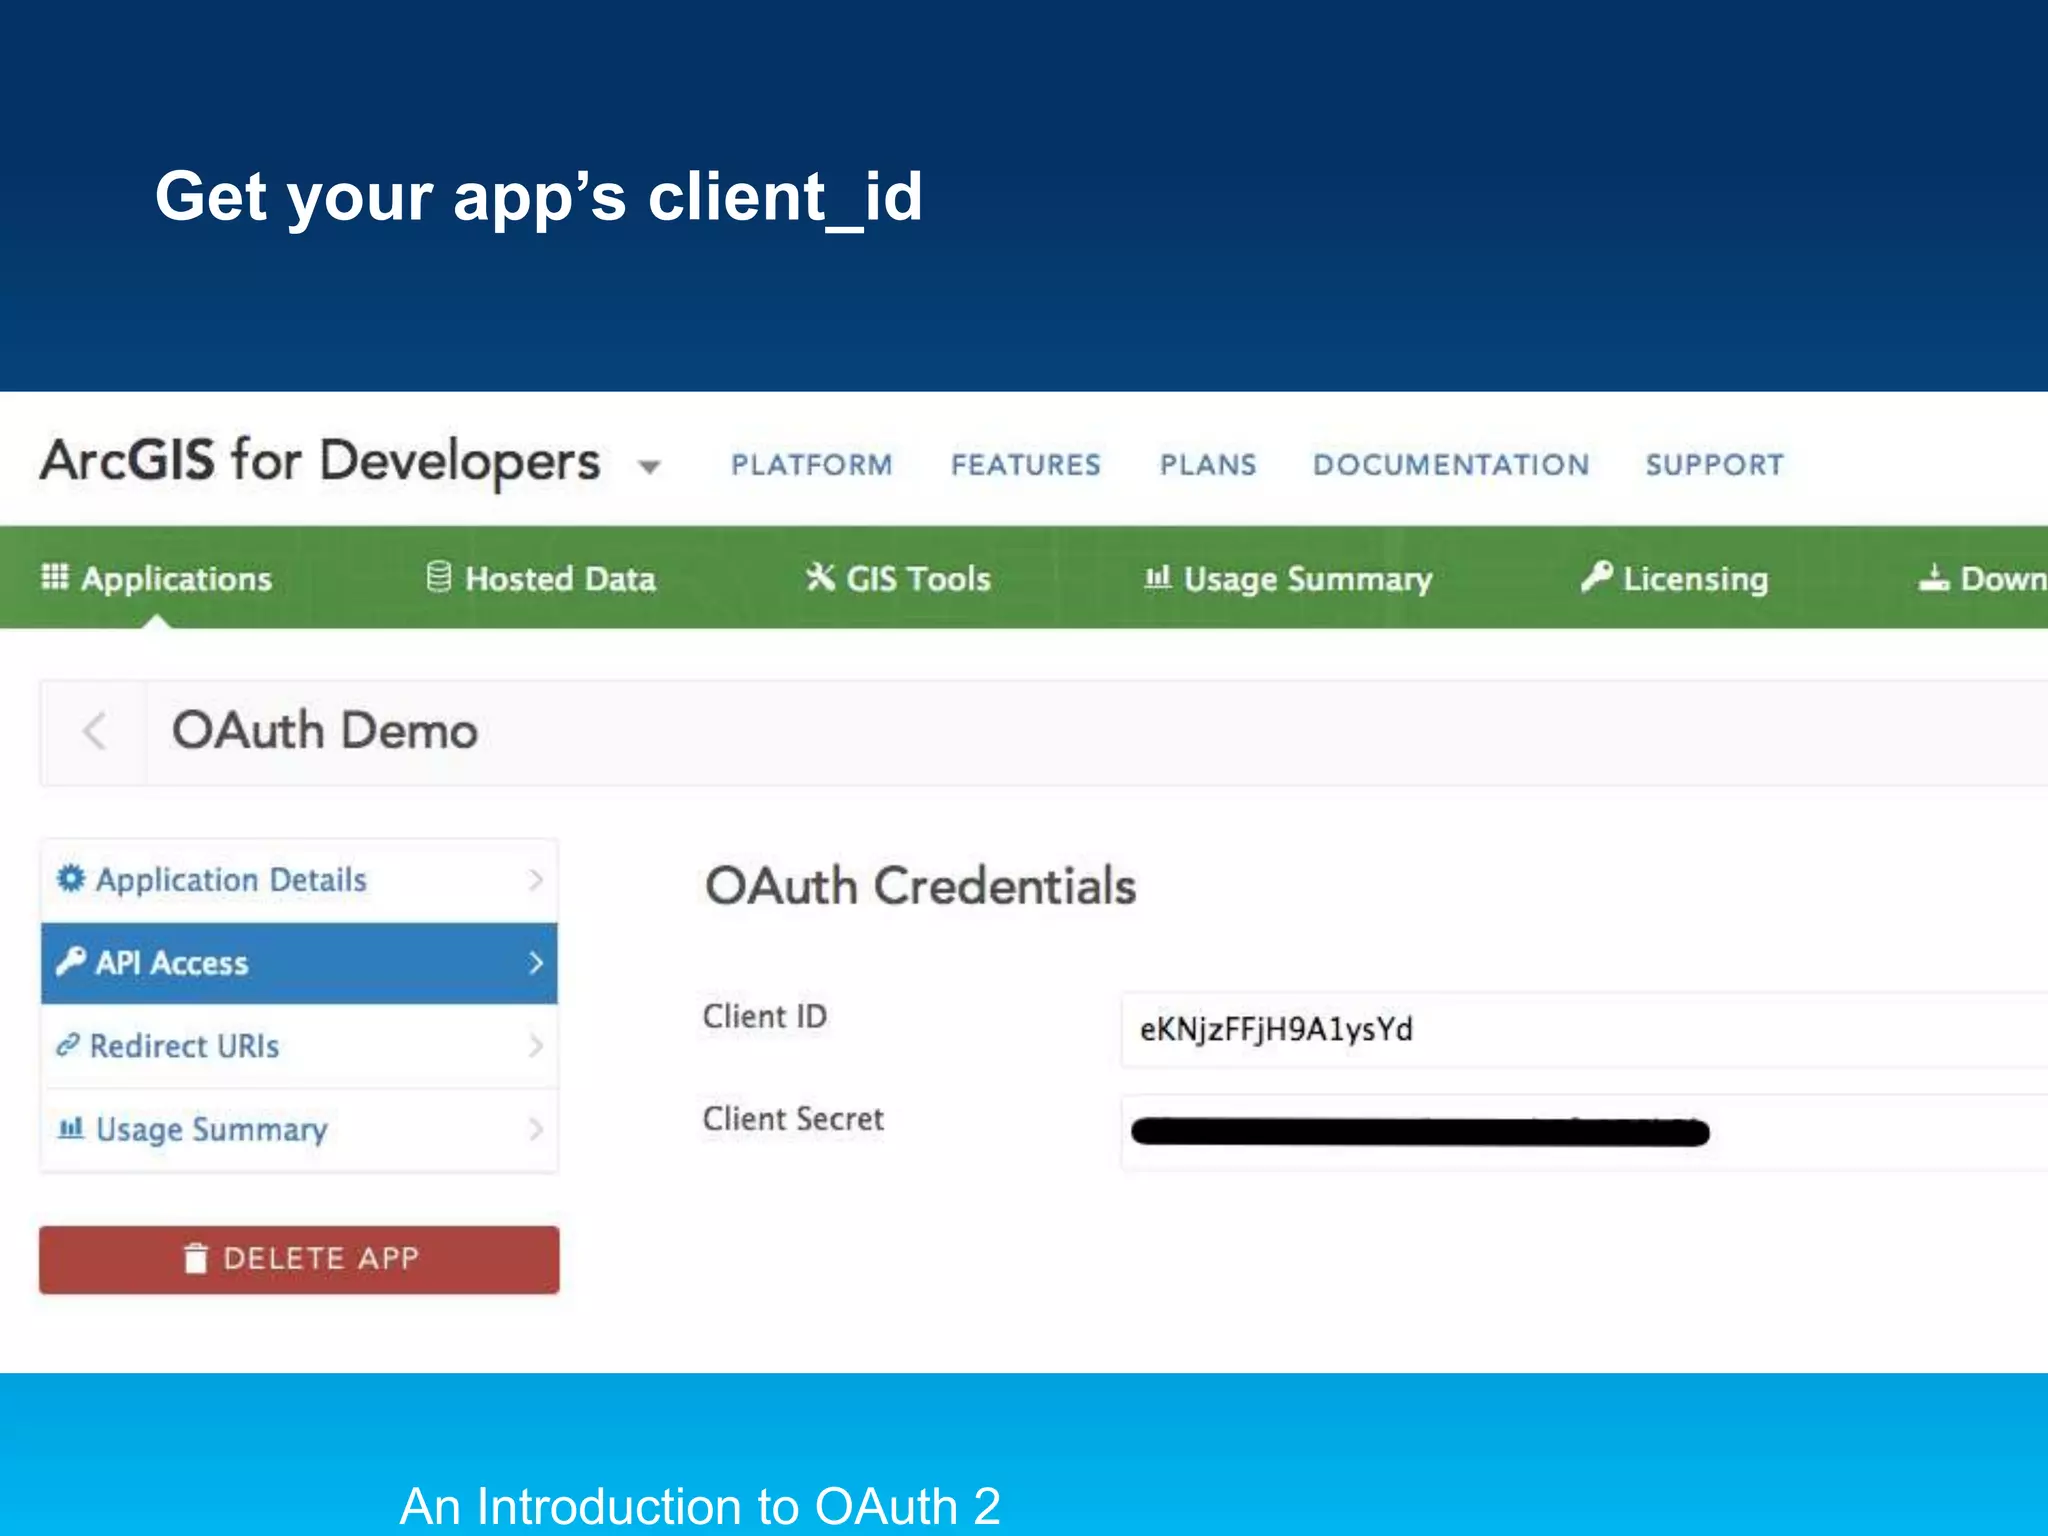Open the SUPPORT menu
Viewport: 2048px width, 1536px height.
(1714, 465)
